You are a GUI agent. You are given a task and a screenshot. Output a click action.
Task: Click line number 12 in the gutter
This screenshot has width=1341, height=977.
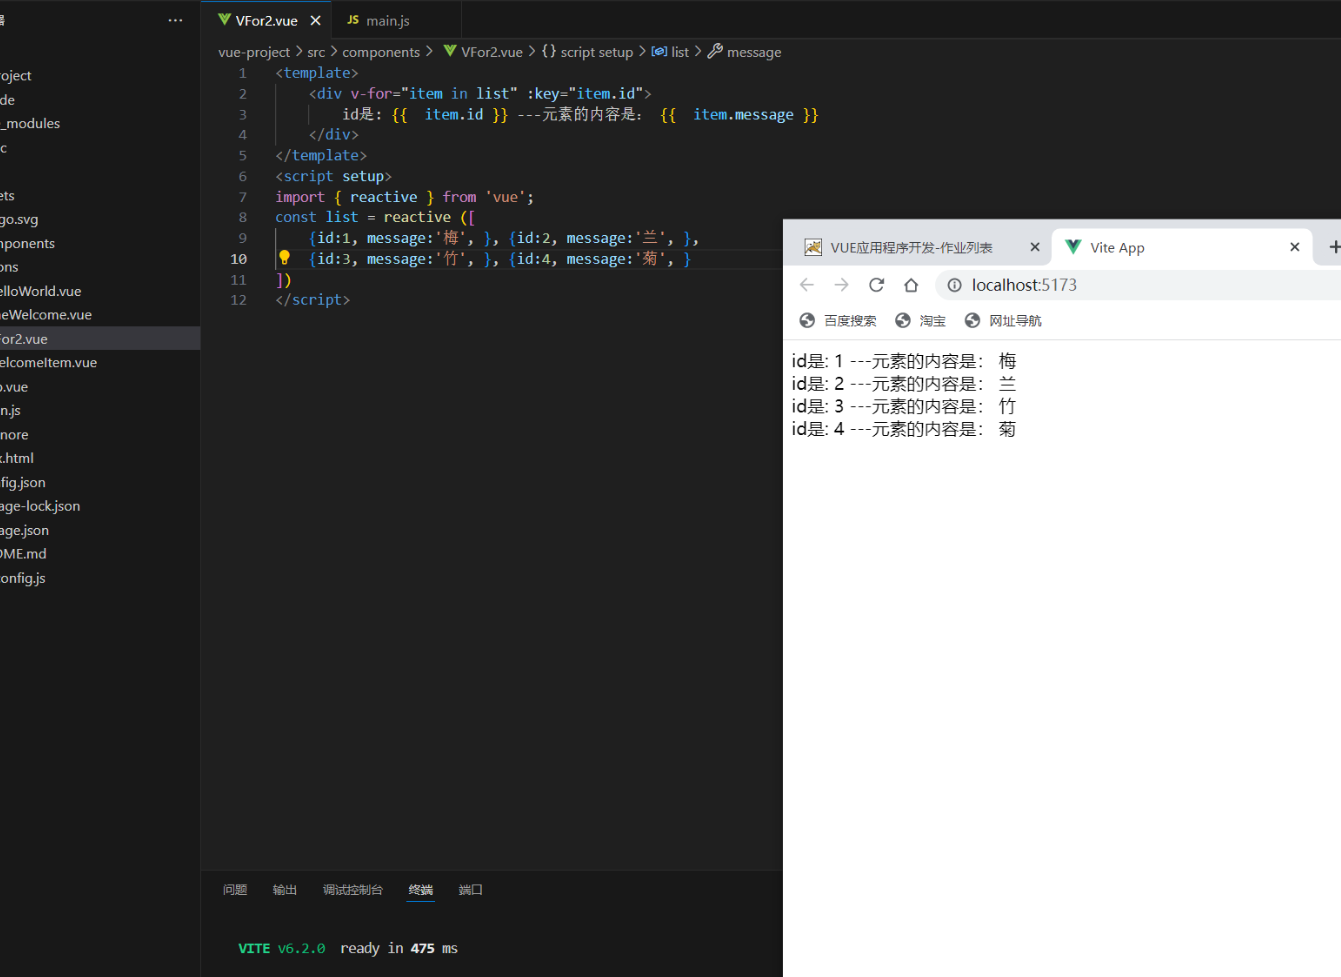click(x=238, y=300)
